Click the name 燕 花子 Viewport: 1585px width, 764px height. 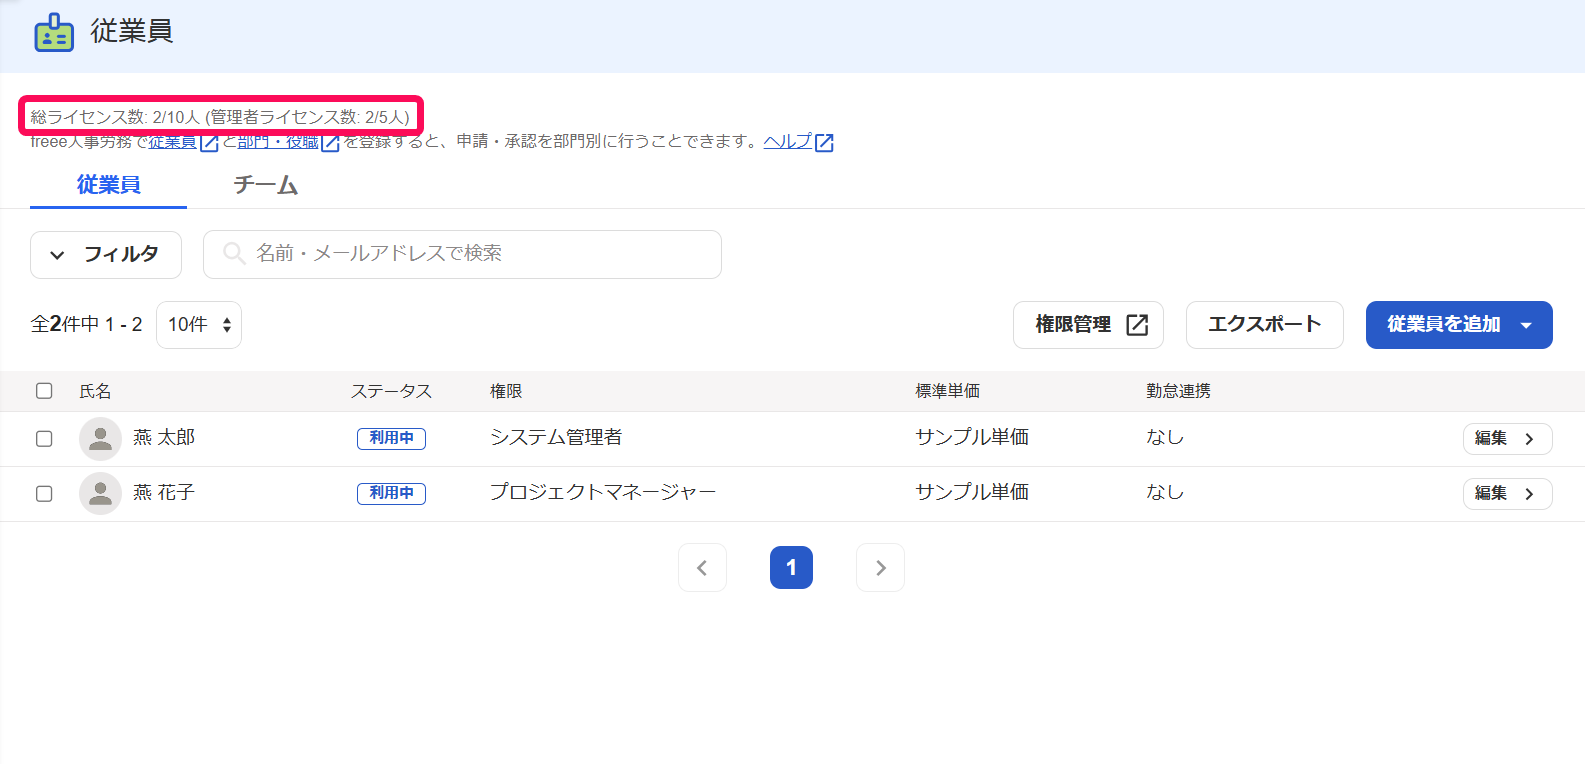click(164, 493)
